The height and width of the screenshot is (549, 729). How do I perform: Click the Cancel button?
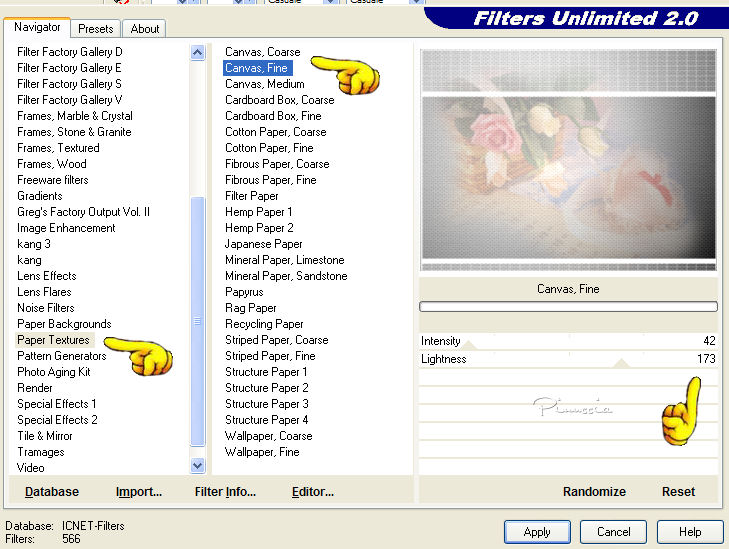point(613,532)
